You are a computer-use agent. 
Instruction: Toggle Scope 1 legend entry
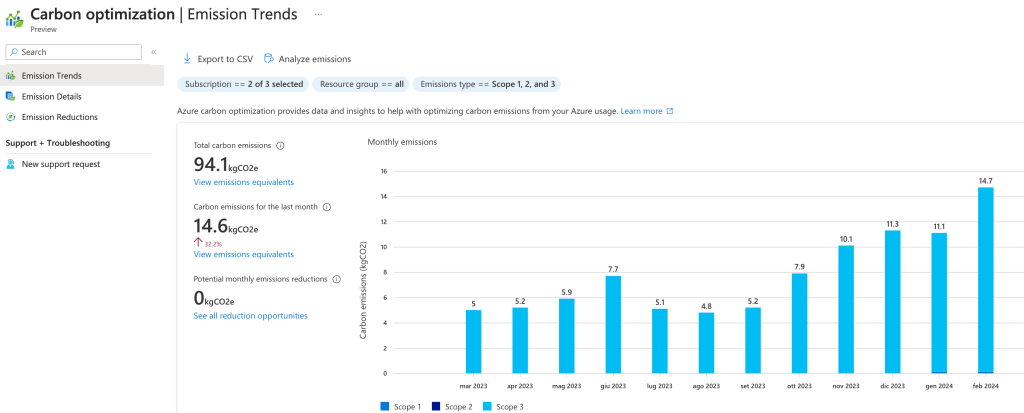(x=401, y=406)
